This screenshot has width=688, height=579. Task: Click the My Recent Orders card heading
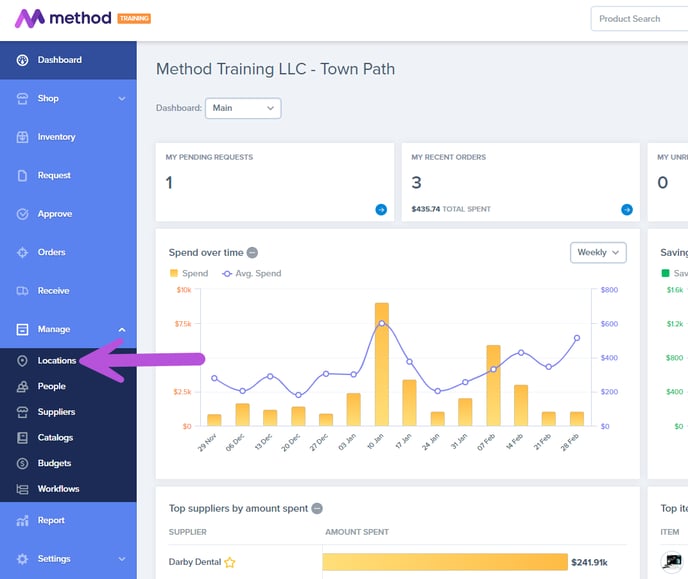[x=448, y=157]
